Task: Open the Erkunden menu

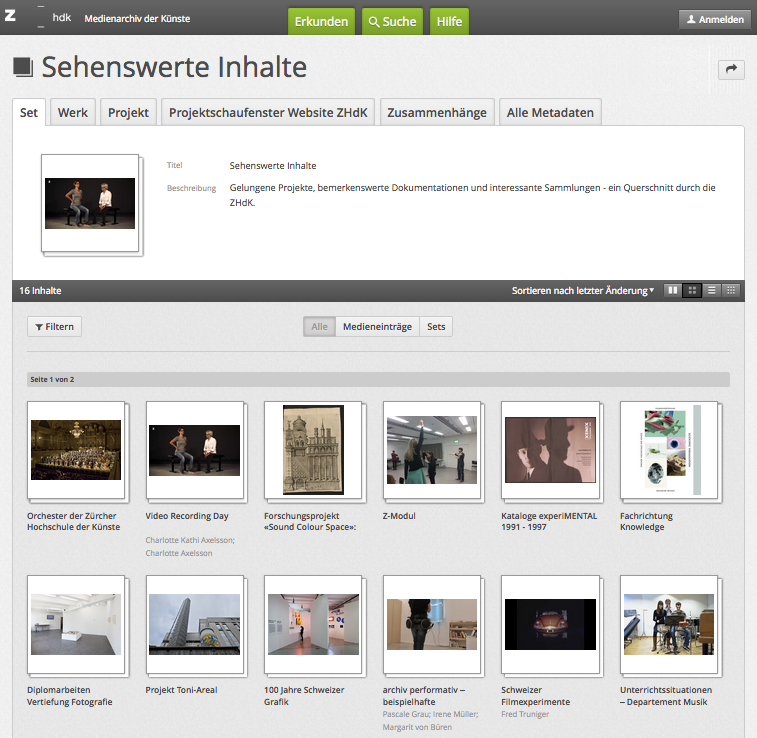Action: [x=321, y=21]
